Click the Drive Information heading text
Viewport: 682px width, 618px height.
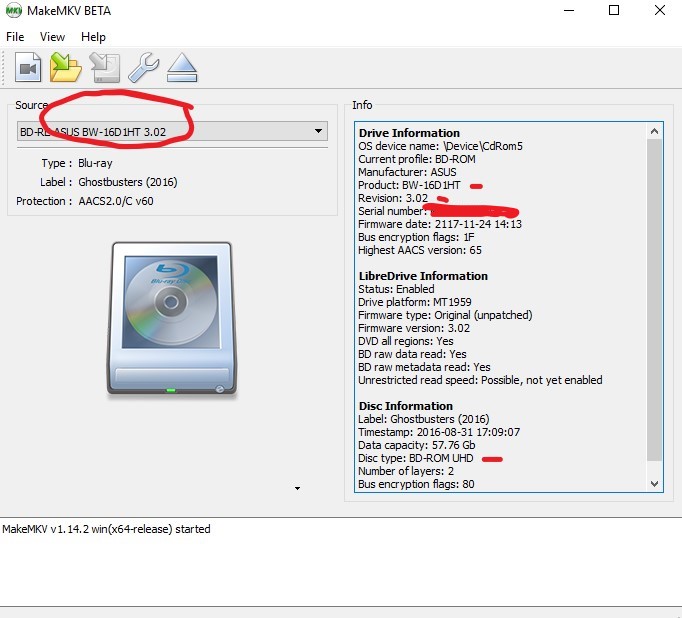click(409, 133)
